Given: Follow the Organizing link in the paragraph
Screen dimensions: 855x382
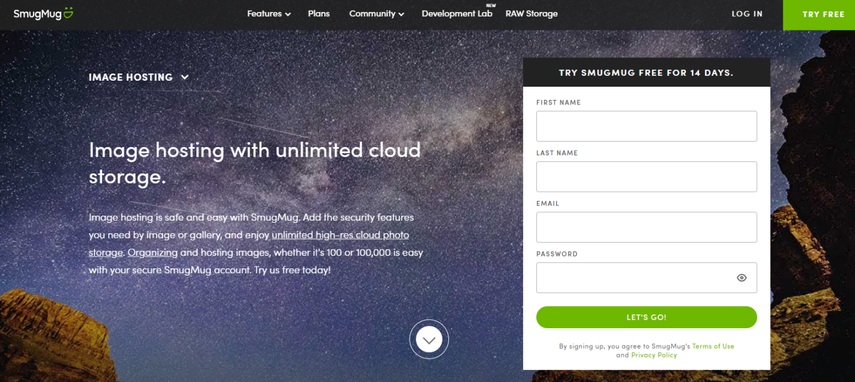Looking at the screenshot, I should point(153,253).
